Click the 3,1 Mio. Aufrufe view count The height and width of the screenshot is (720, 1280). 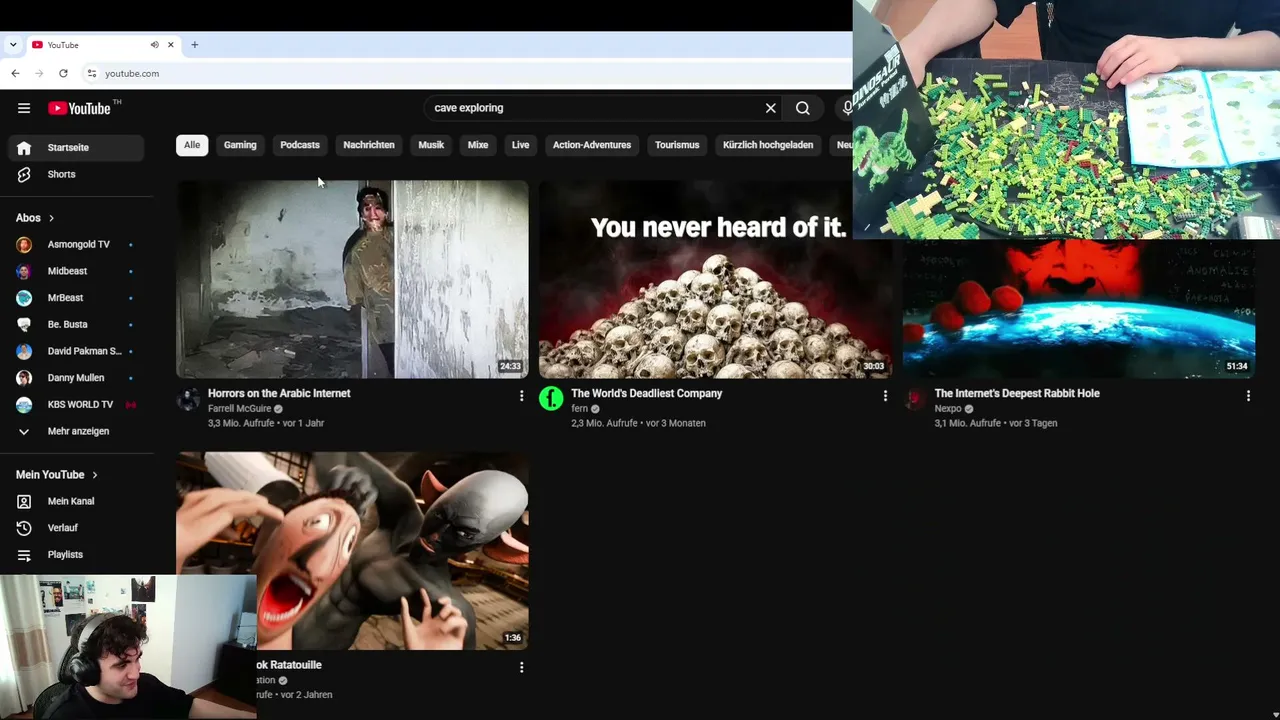(x=968, y=423)
